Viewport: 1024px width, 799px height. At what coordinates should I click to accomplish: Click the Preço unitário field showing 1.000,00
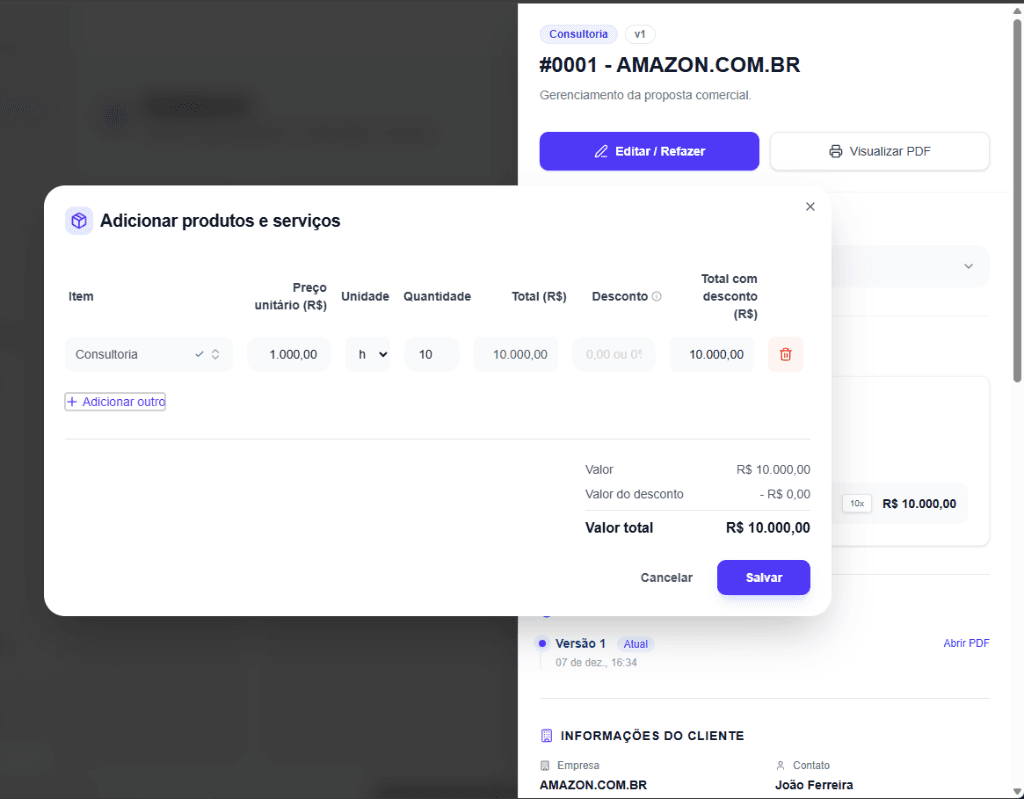tap(289, 354)
